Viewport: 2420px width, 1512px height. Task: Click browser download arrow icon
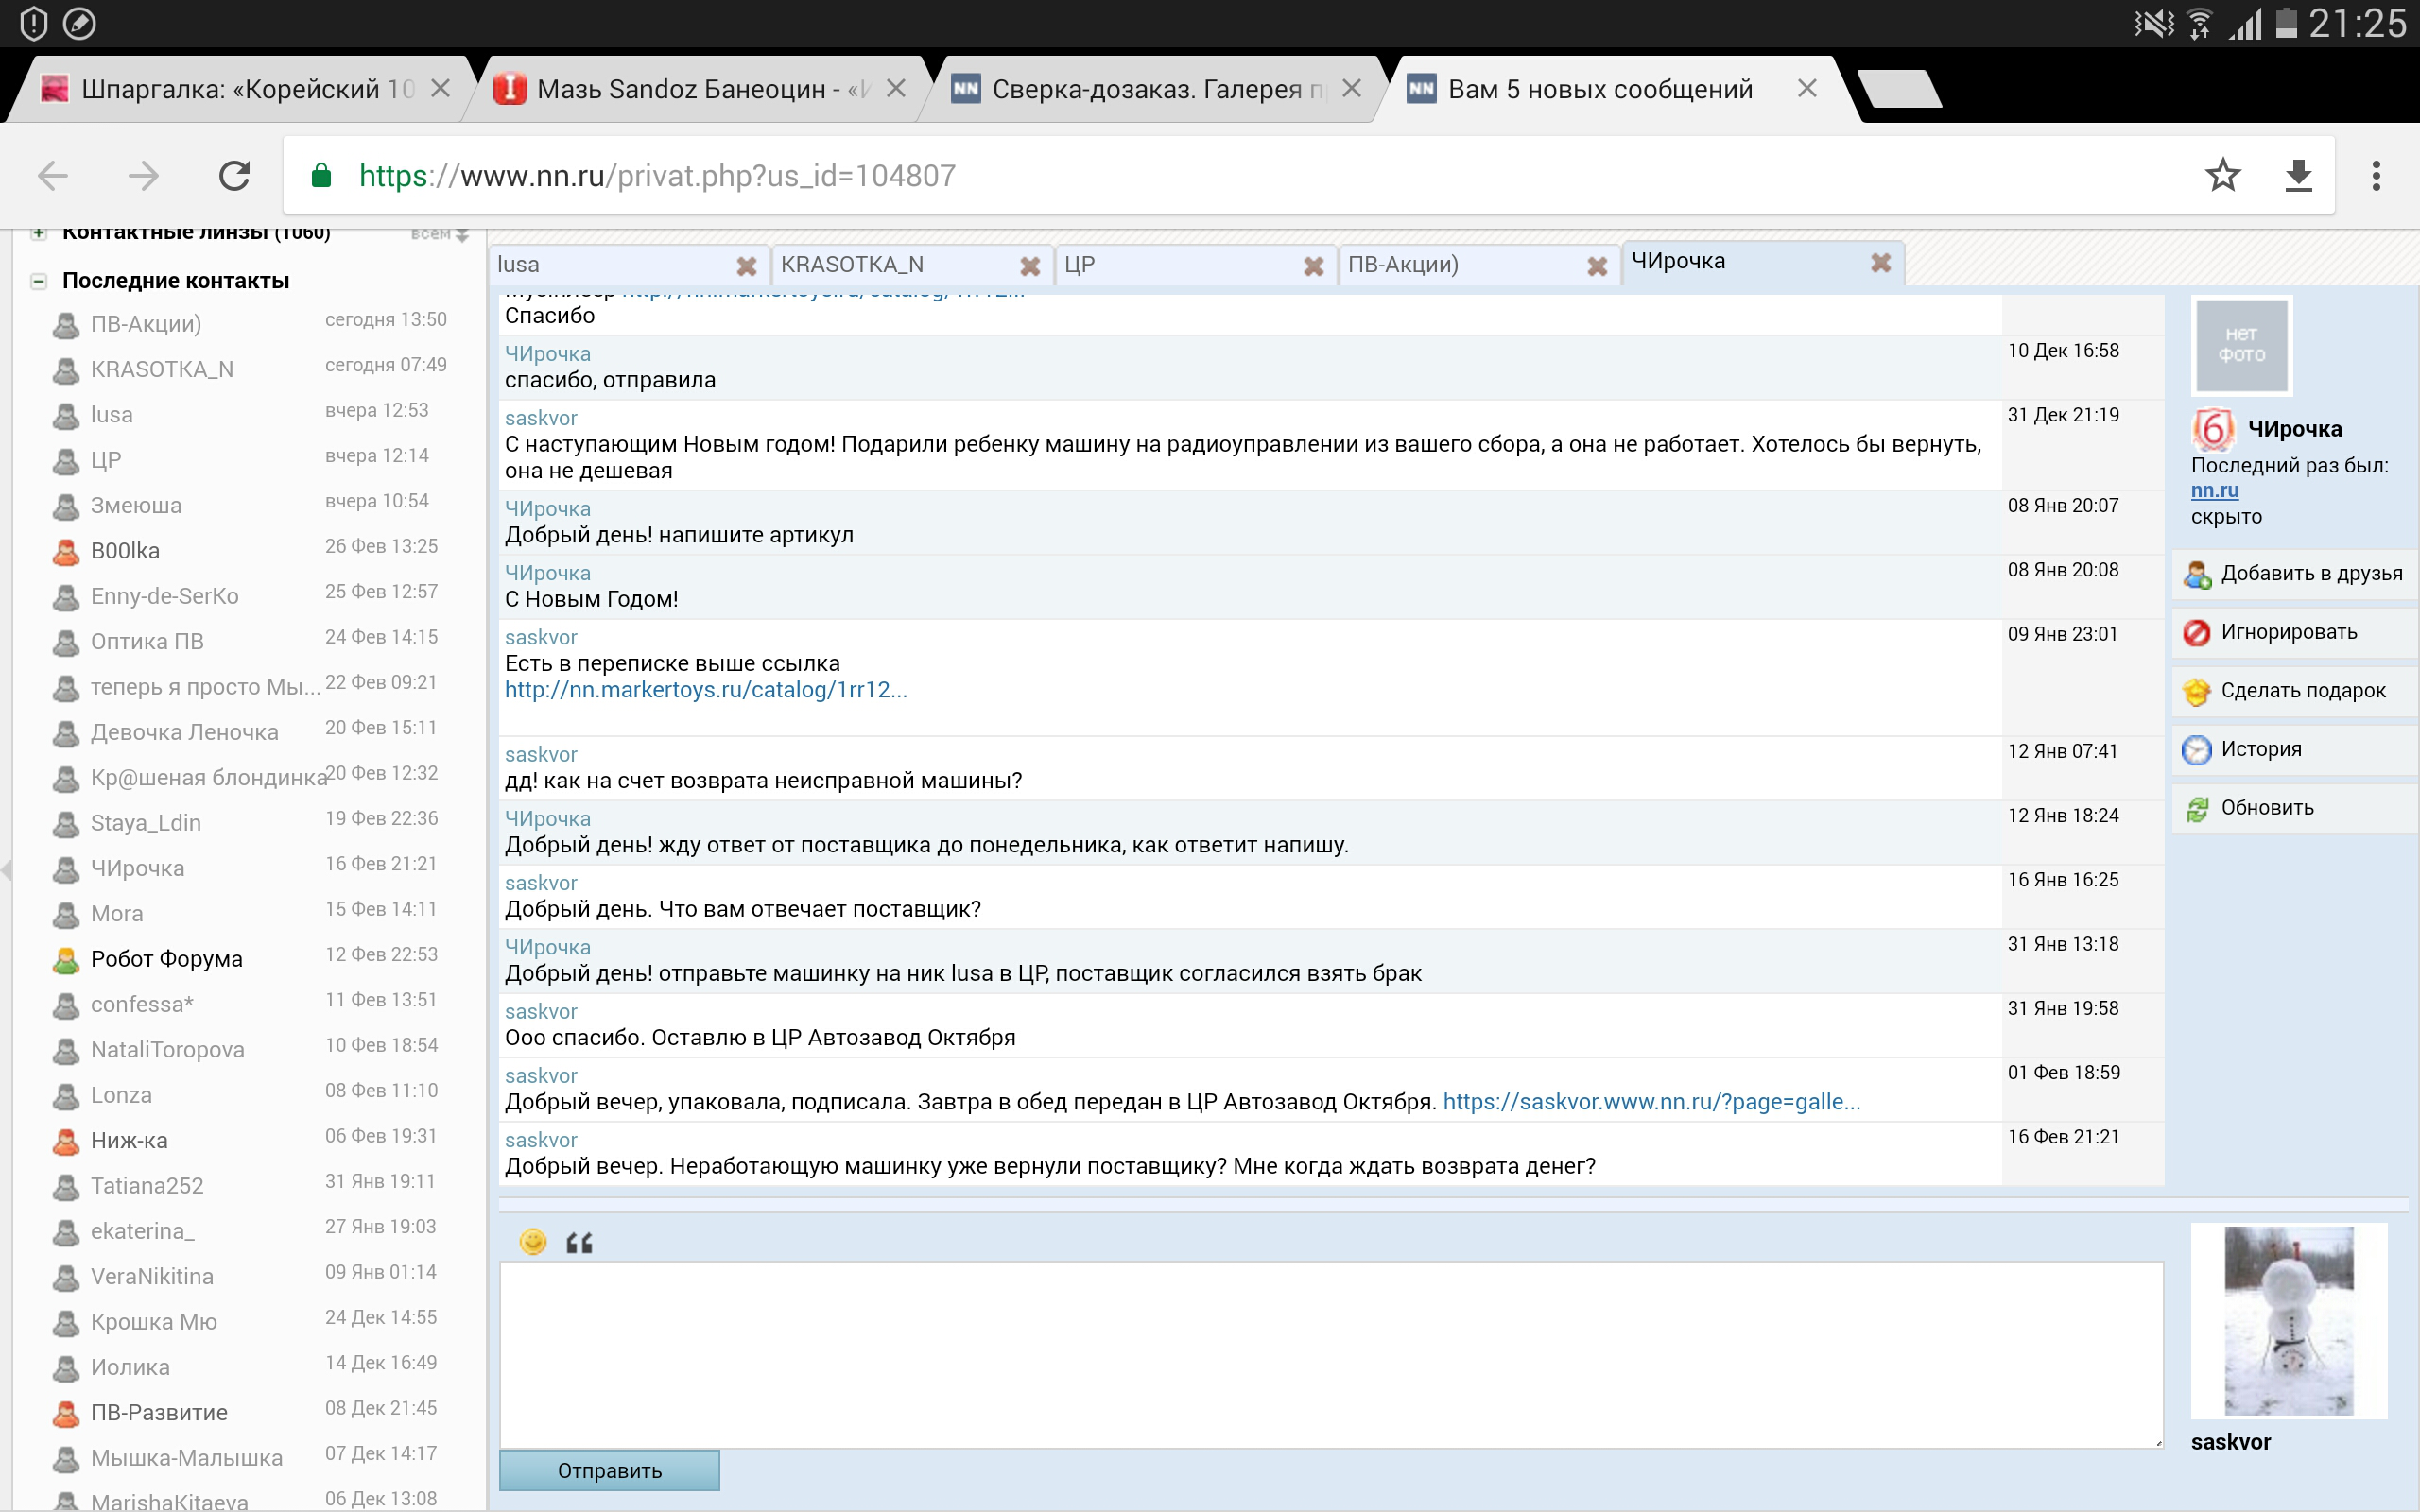(x=2299, y=176)
